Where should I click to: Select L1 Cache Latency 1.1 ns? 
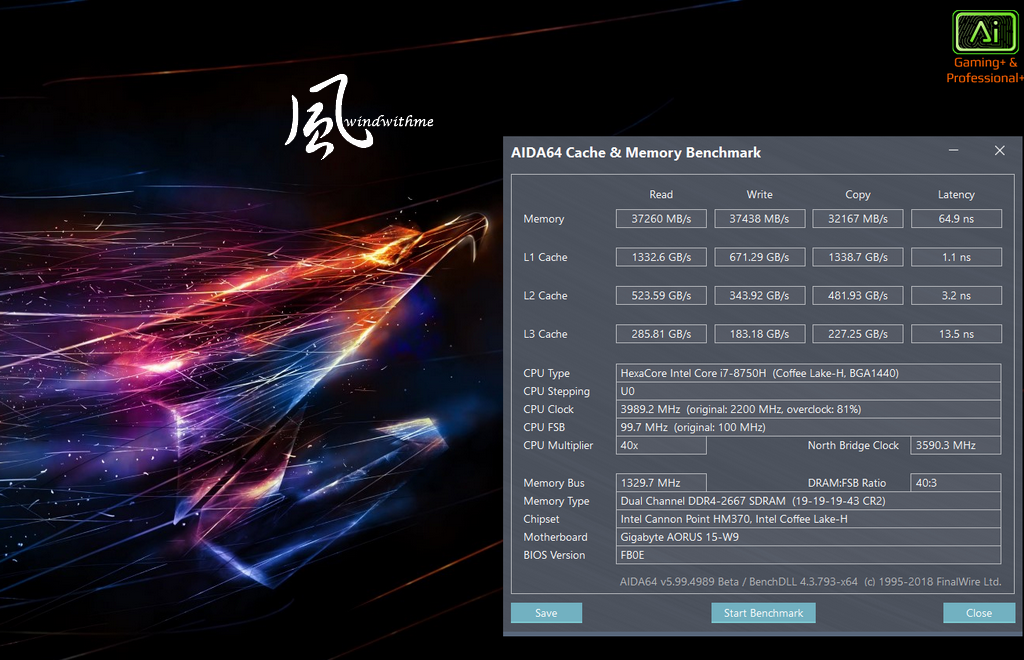pos(956,257)
